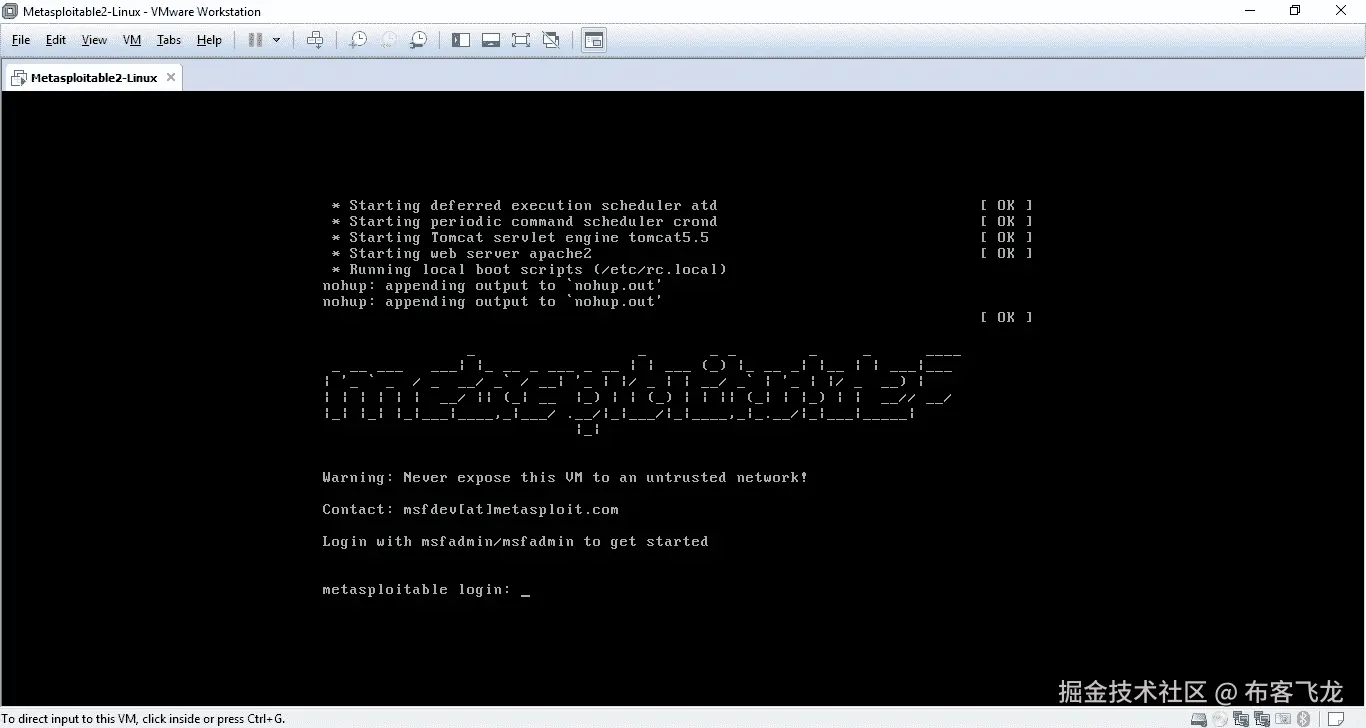1366x728 pixels.
Task: Click the Bluetooth device status icon
Action: 1303,718
